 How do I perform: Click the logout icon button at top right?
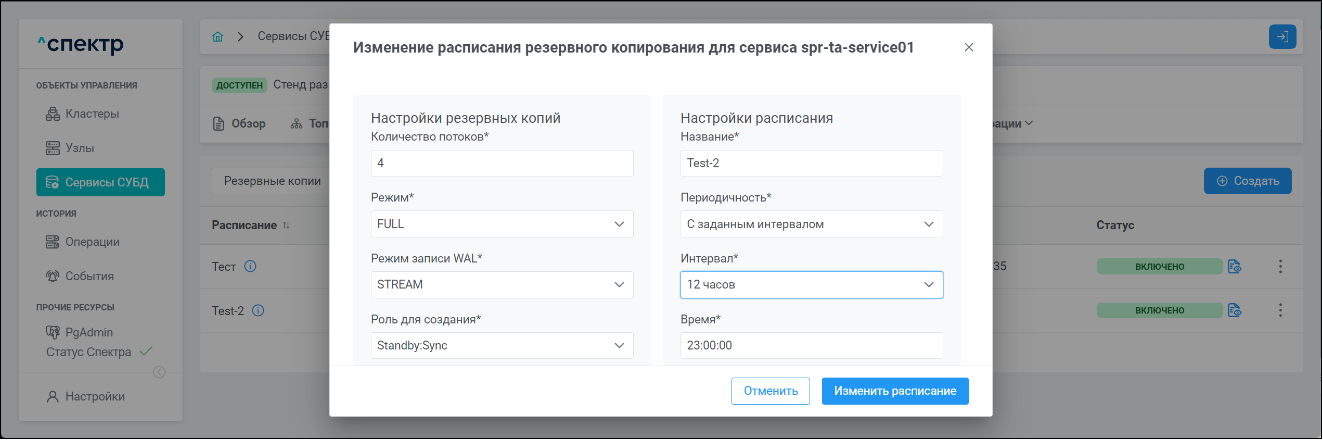[x=1282, y=36]
